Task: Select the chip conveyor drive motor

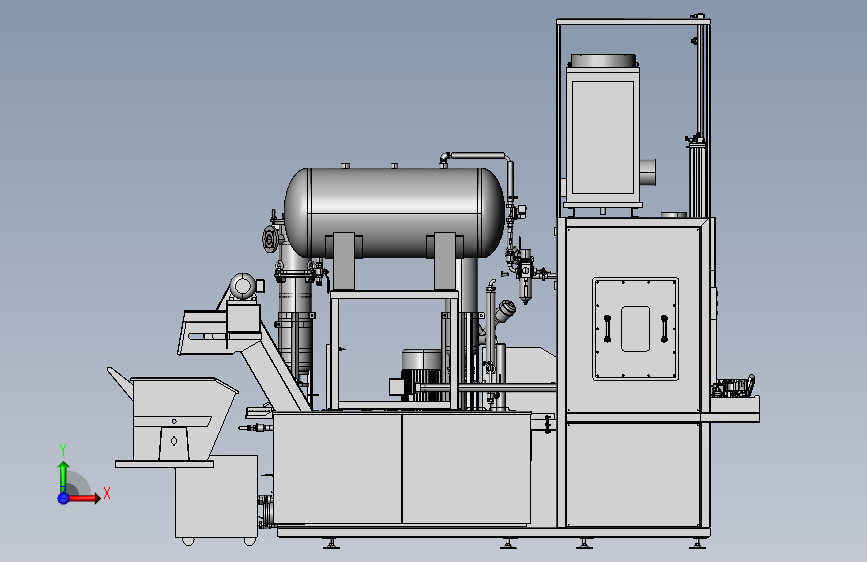Action: pyautogui.click(x=244, y=287)
